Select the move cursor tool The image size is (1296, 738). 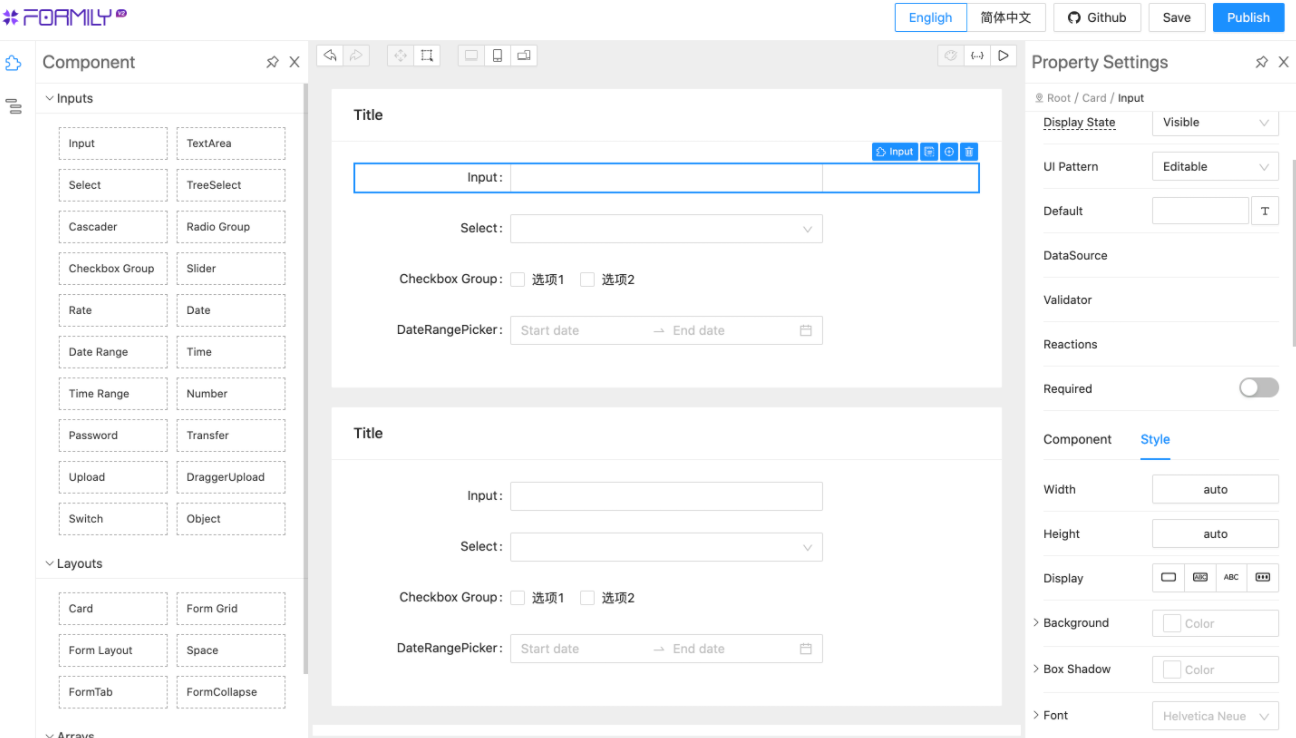[x=400, y=55]
